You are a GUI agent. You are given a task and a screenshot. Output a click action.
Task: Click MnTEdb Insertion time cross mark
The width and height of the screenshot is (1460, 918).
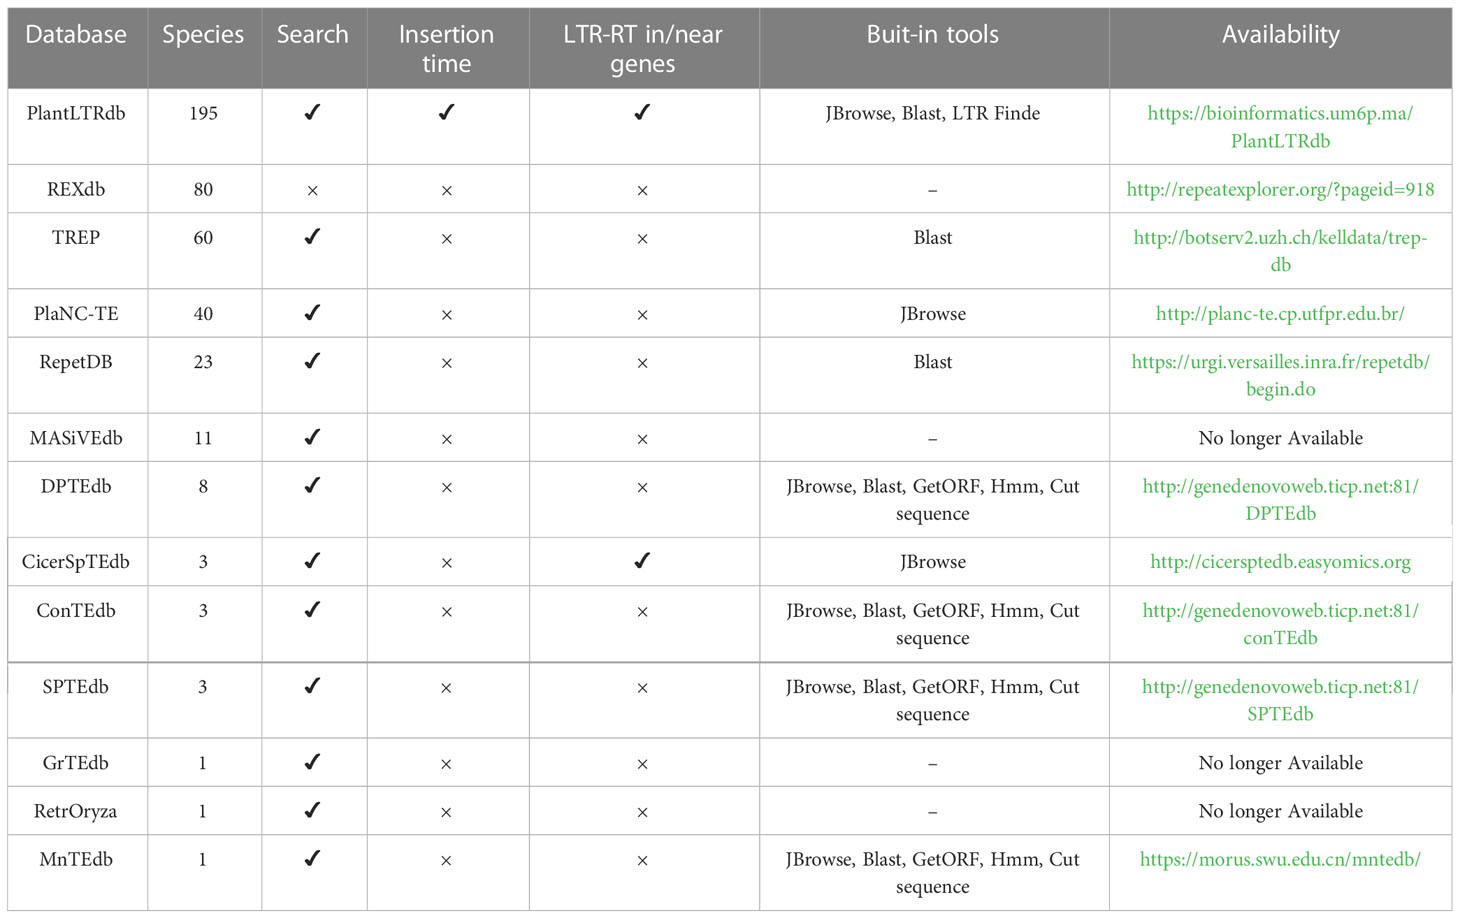(x=446, y=860)
